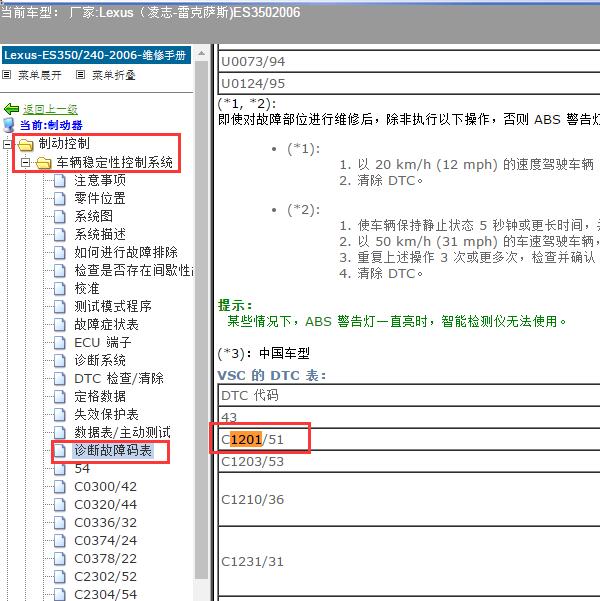This screenshot has height=601, width=600.
Task: Select the 制动控制 tree label
Action: click(64, 143)
